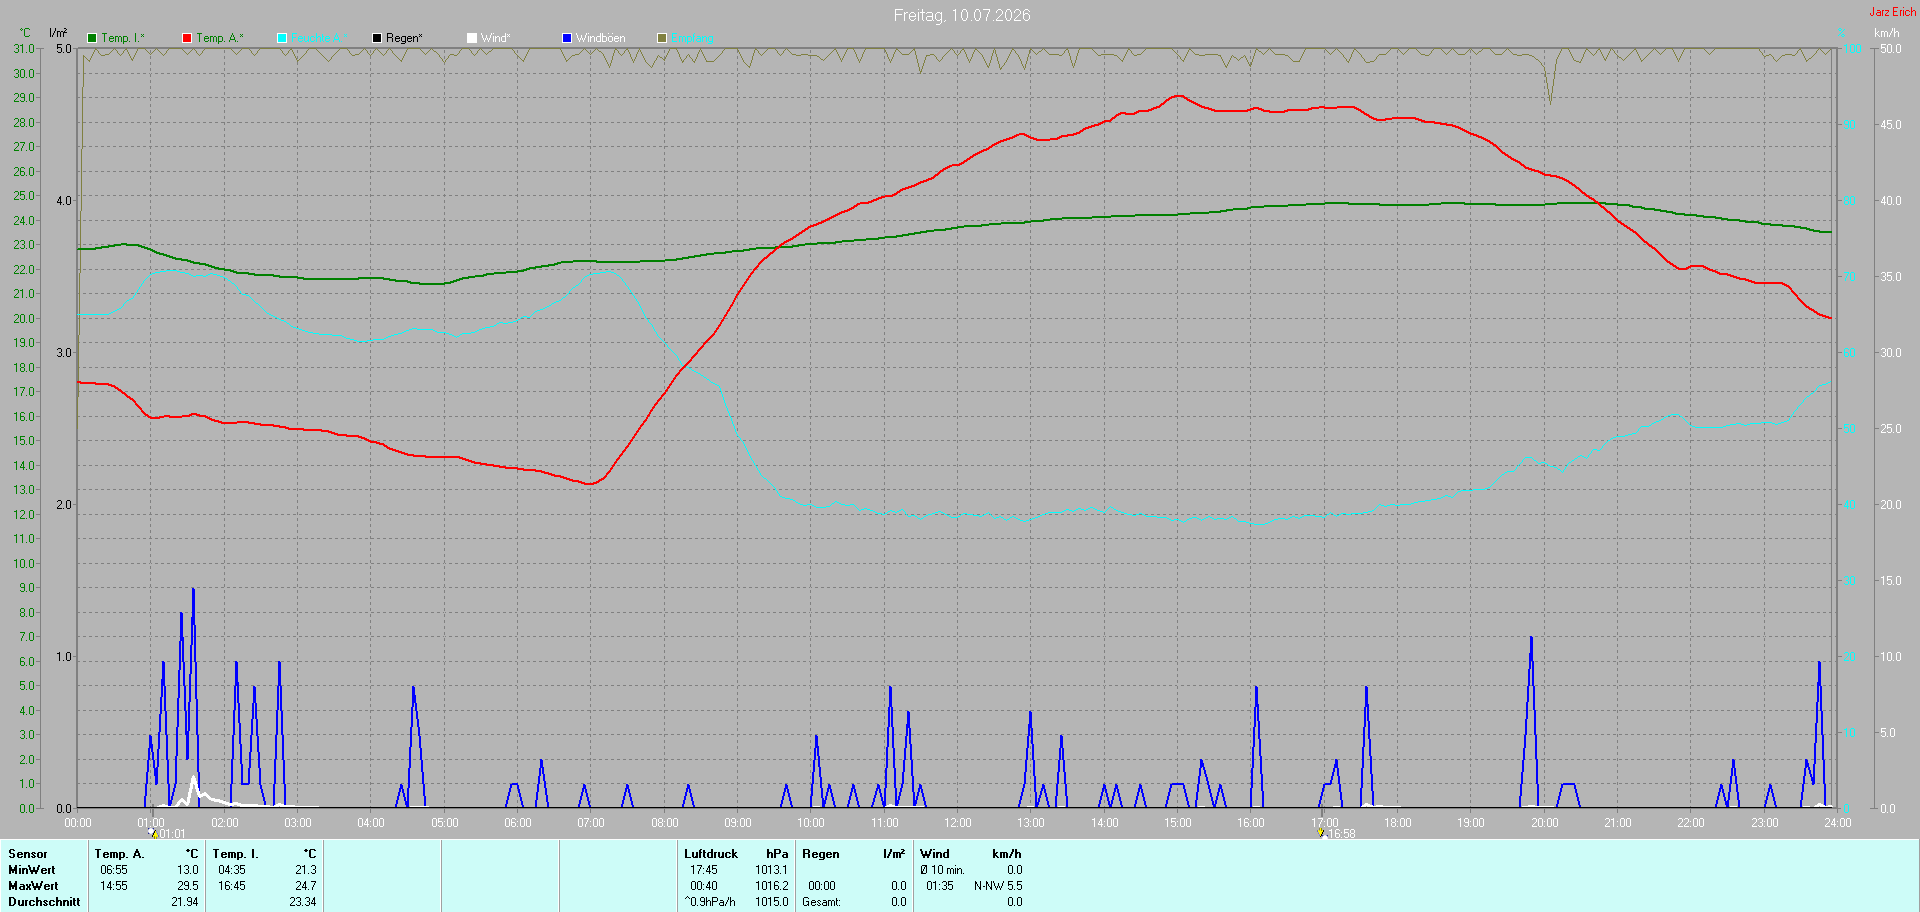Click the green Temp. I. legend swatch
1920x912 pixels.
[x=92, y=38]
